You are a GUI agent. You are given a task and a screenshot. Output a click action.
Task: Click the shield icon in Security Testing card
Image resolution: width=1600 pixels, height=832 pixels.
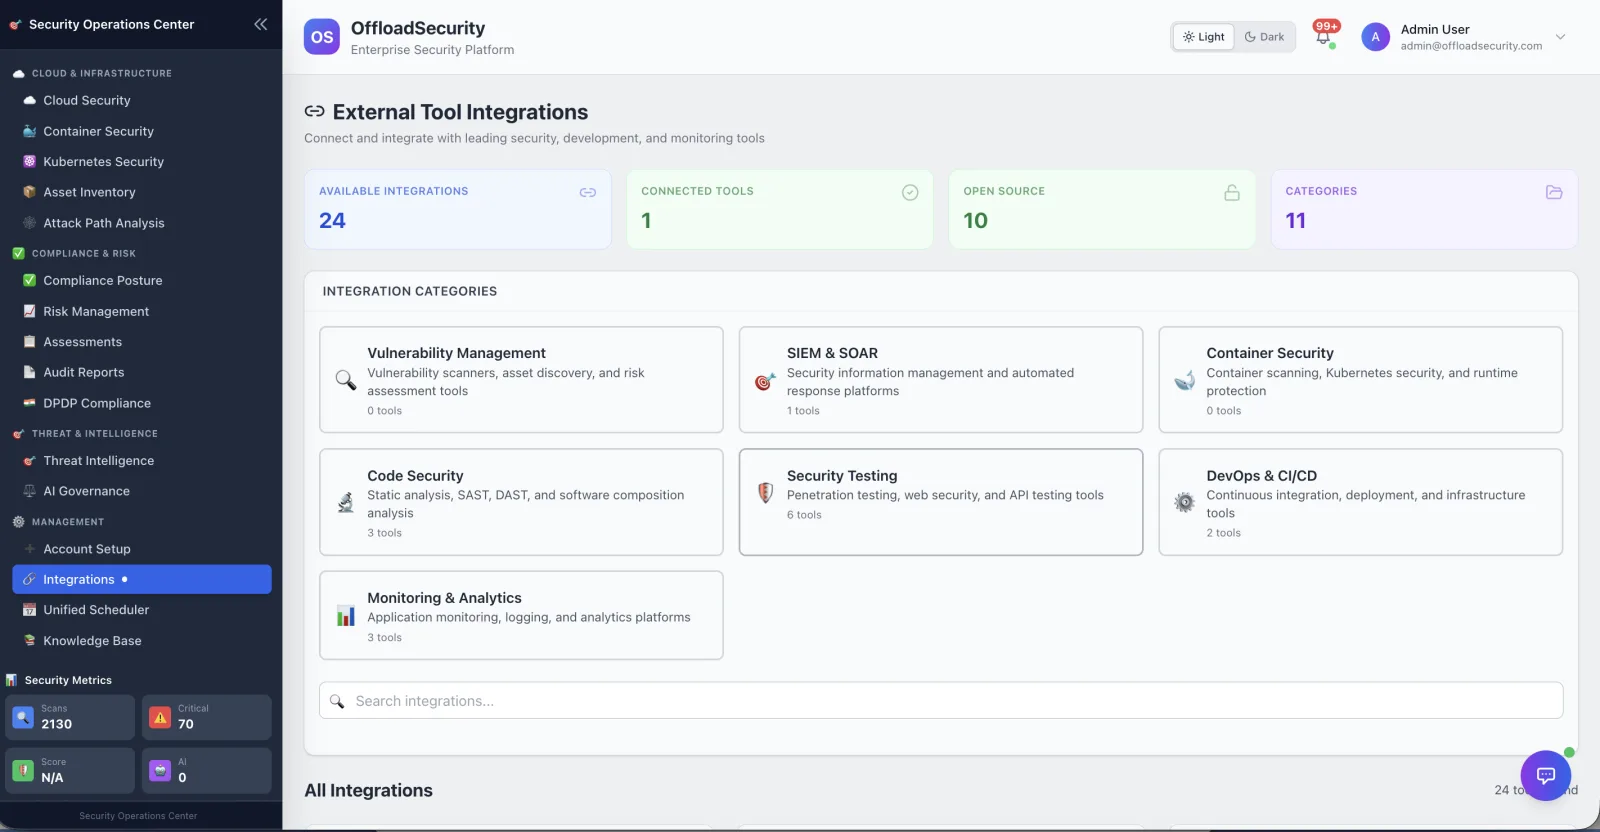click(x=765, y=492)
